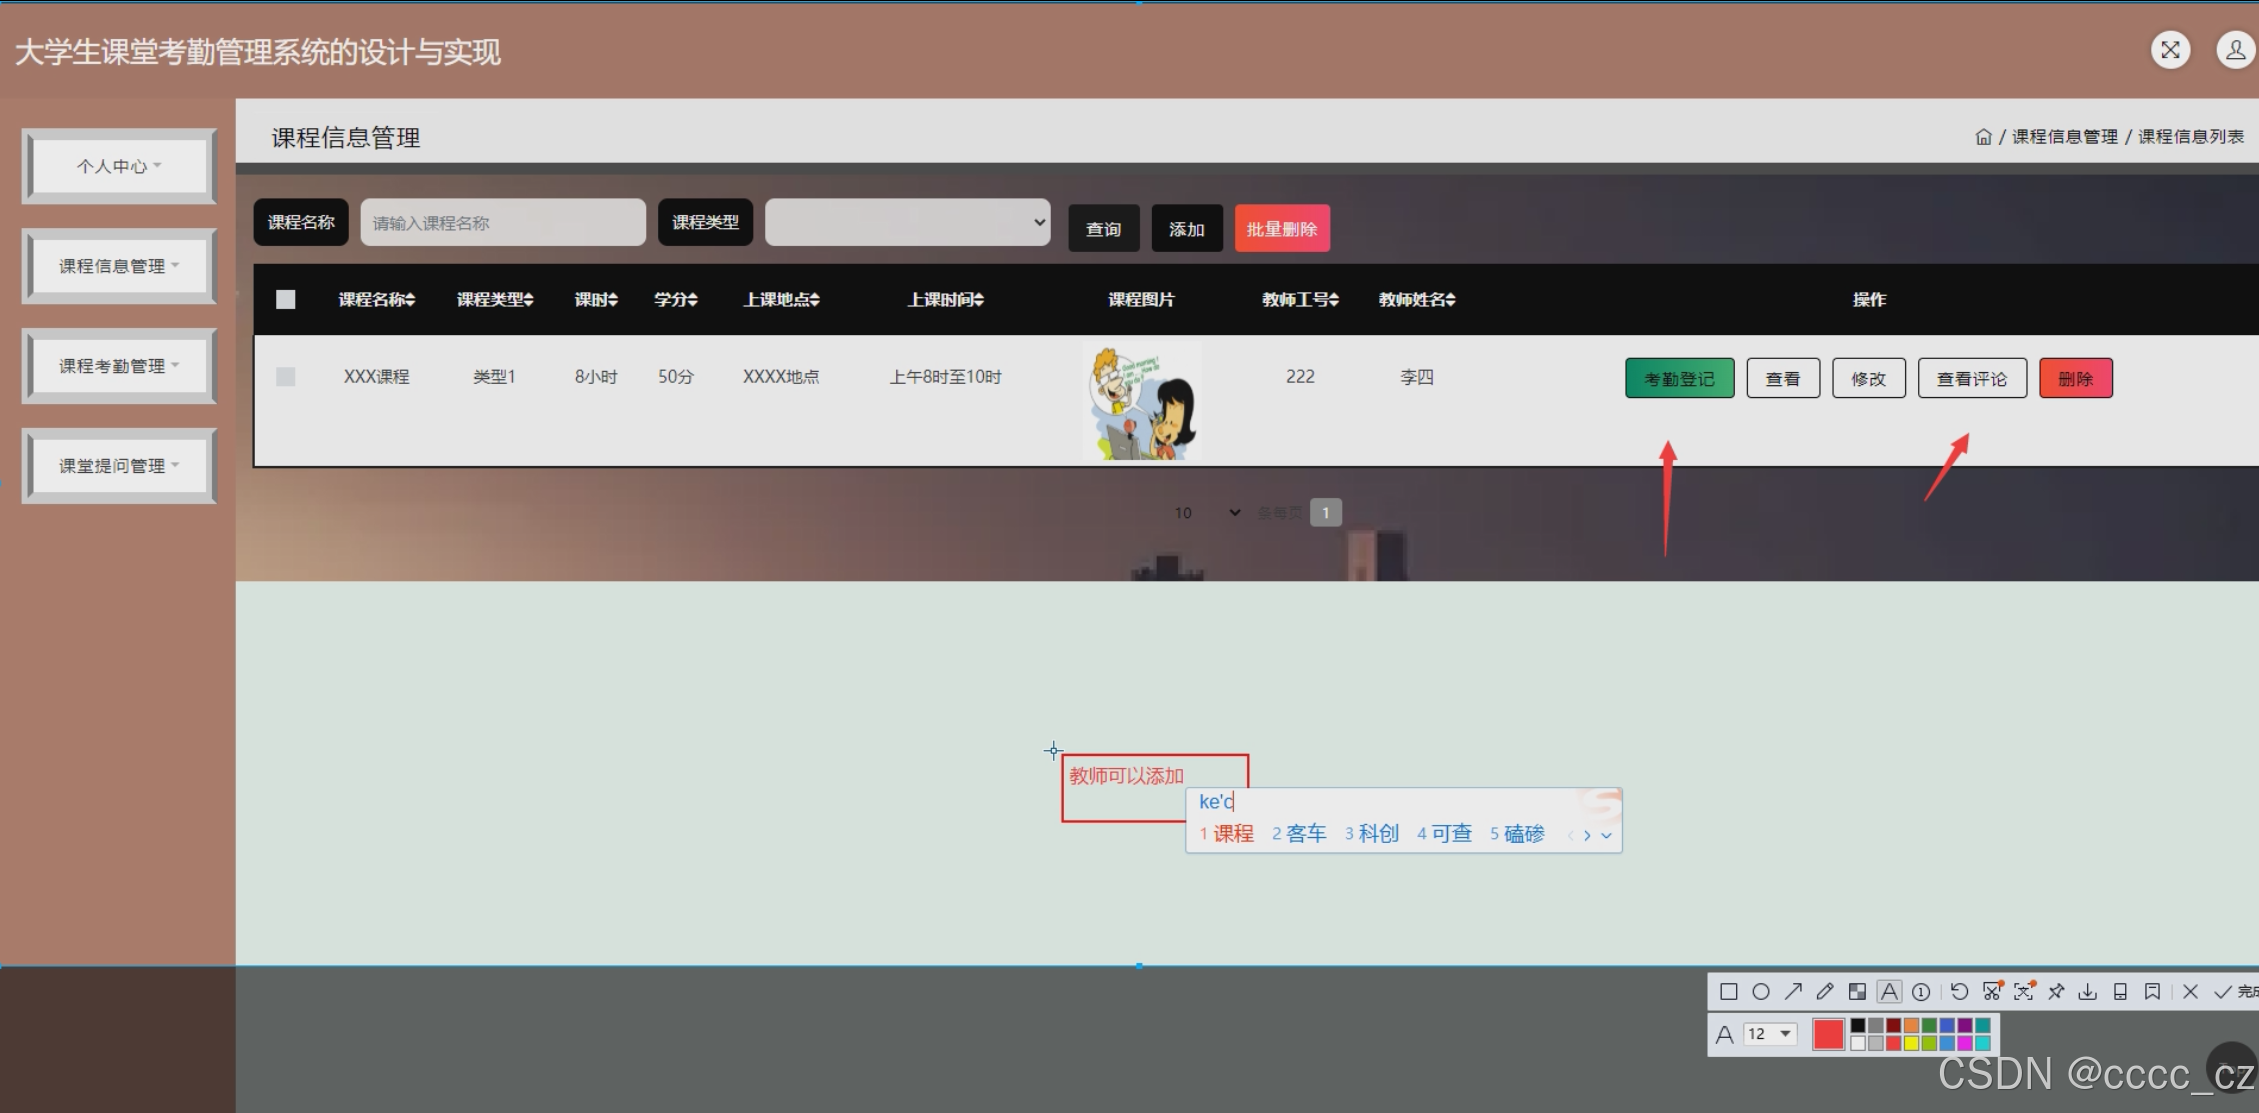The width and height of the screenshot is (2259, 1113).
Task: Click the green 考勤登记 button
Action: coord(1679,378)
